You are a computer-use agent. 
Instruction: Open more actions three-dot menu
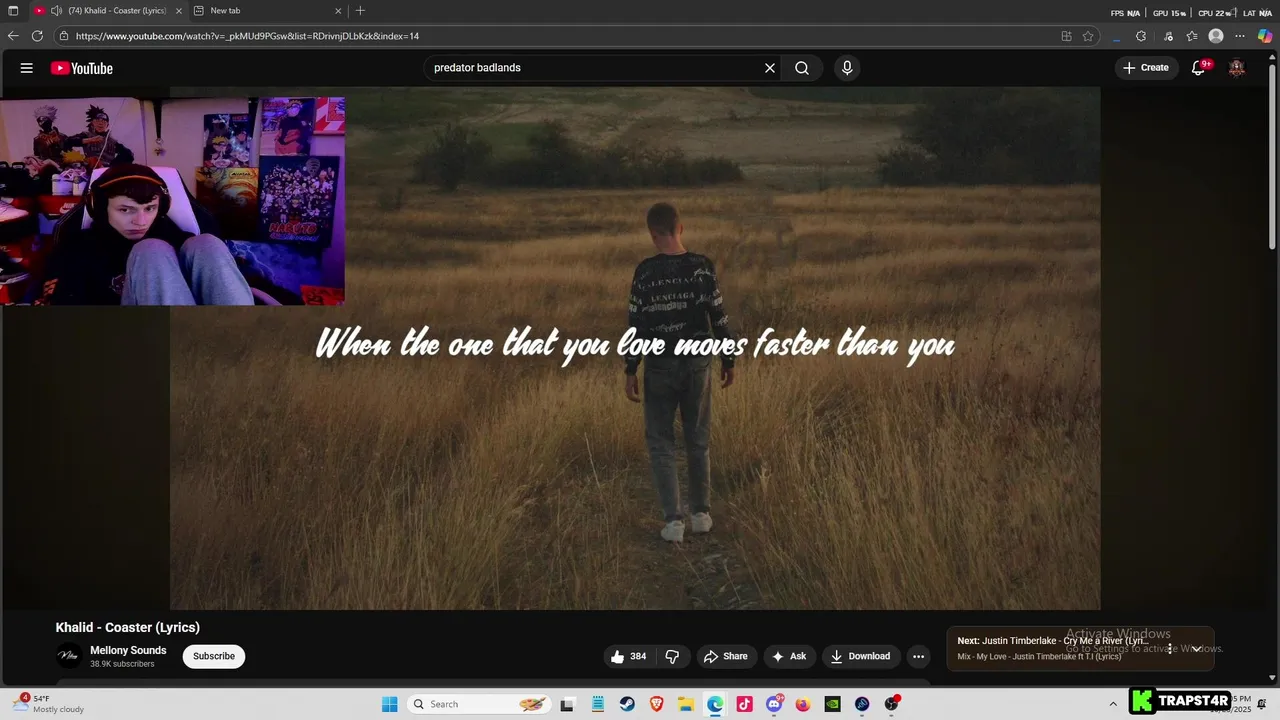point(918,656)
